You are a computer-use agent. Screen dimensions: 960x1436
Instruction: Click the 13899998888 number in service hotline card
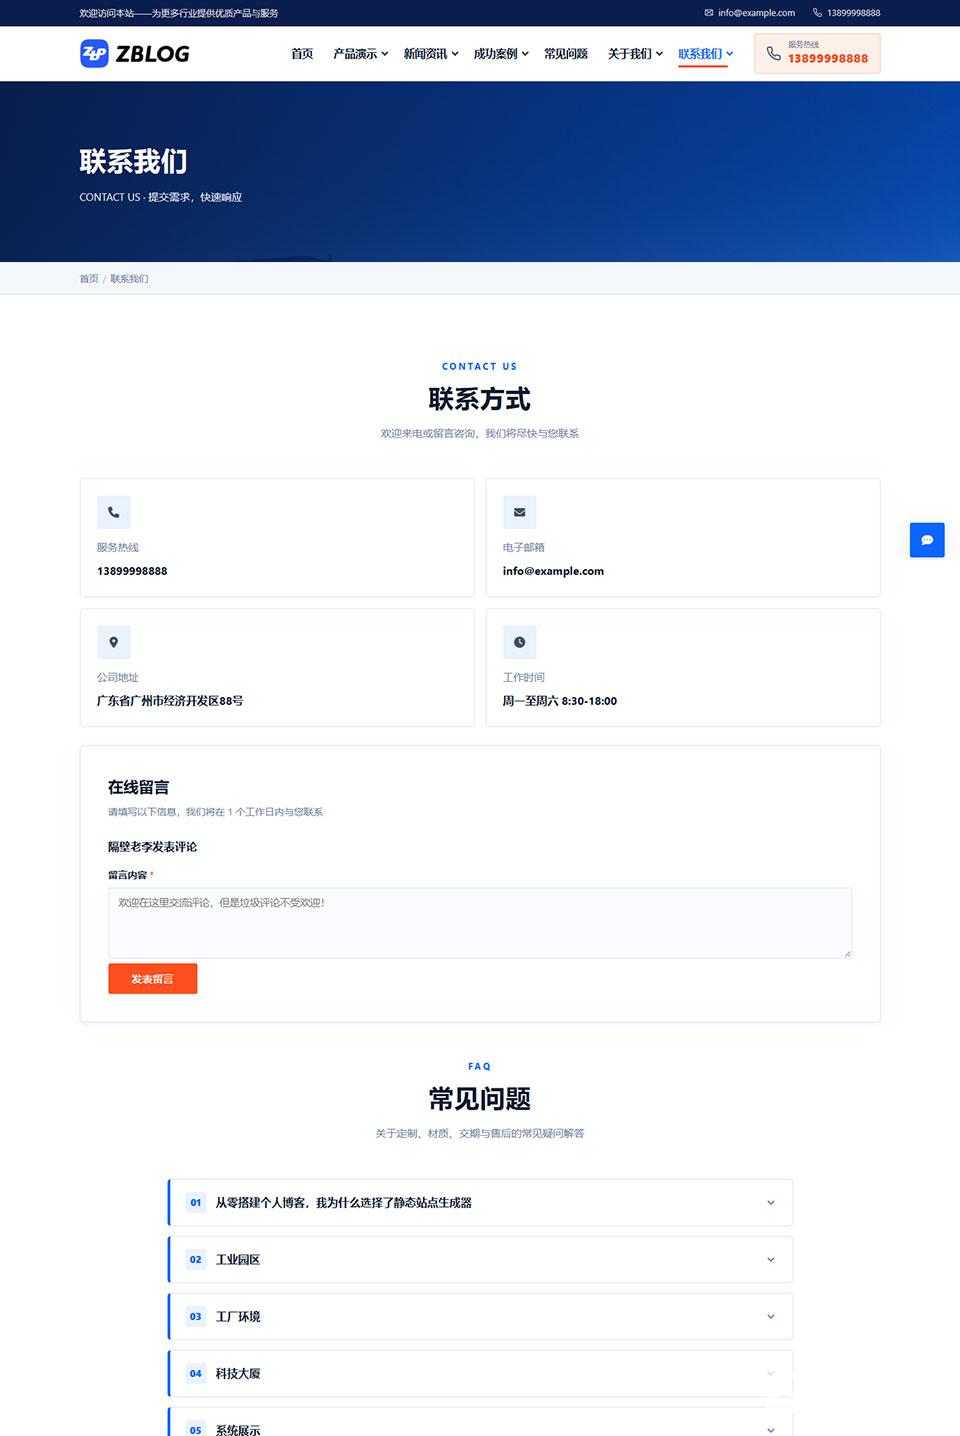click(x=132, y=571)
